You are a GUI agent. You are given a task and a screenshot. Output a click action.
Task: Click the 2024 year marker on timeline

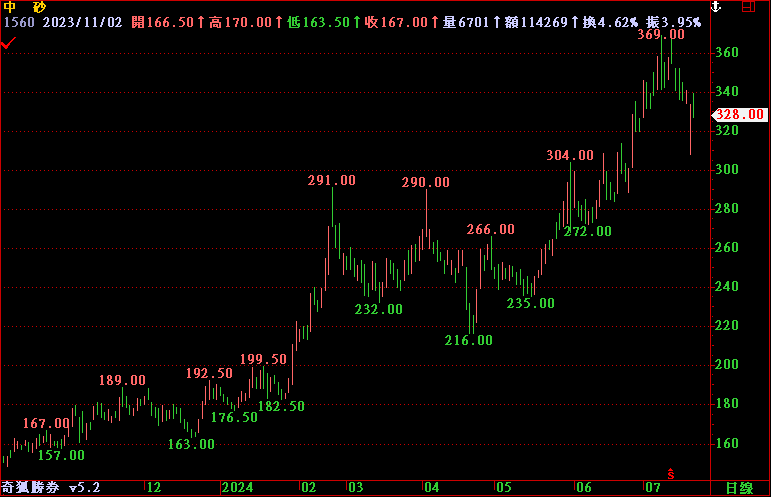click(x=237, y=488)
